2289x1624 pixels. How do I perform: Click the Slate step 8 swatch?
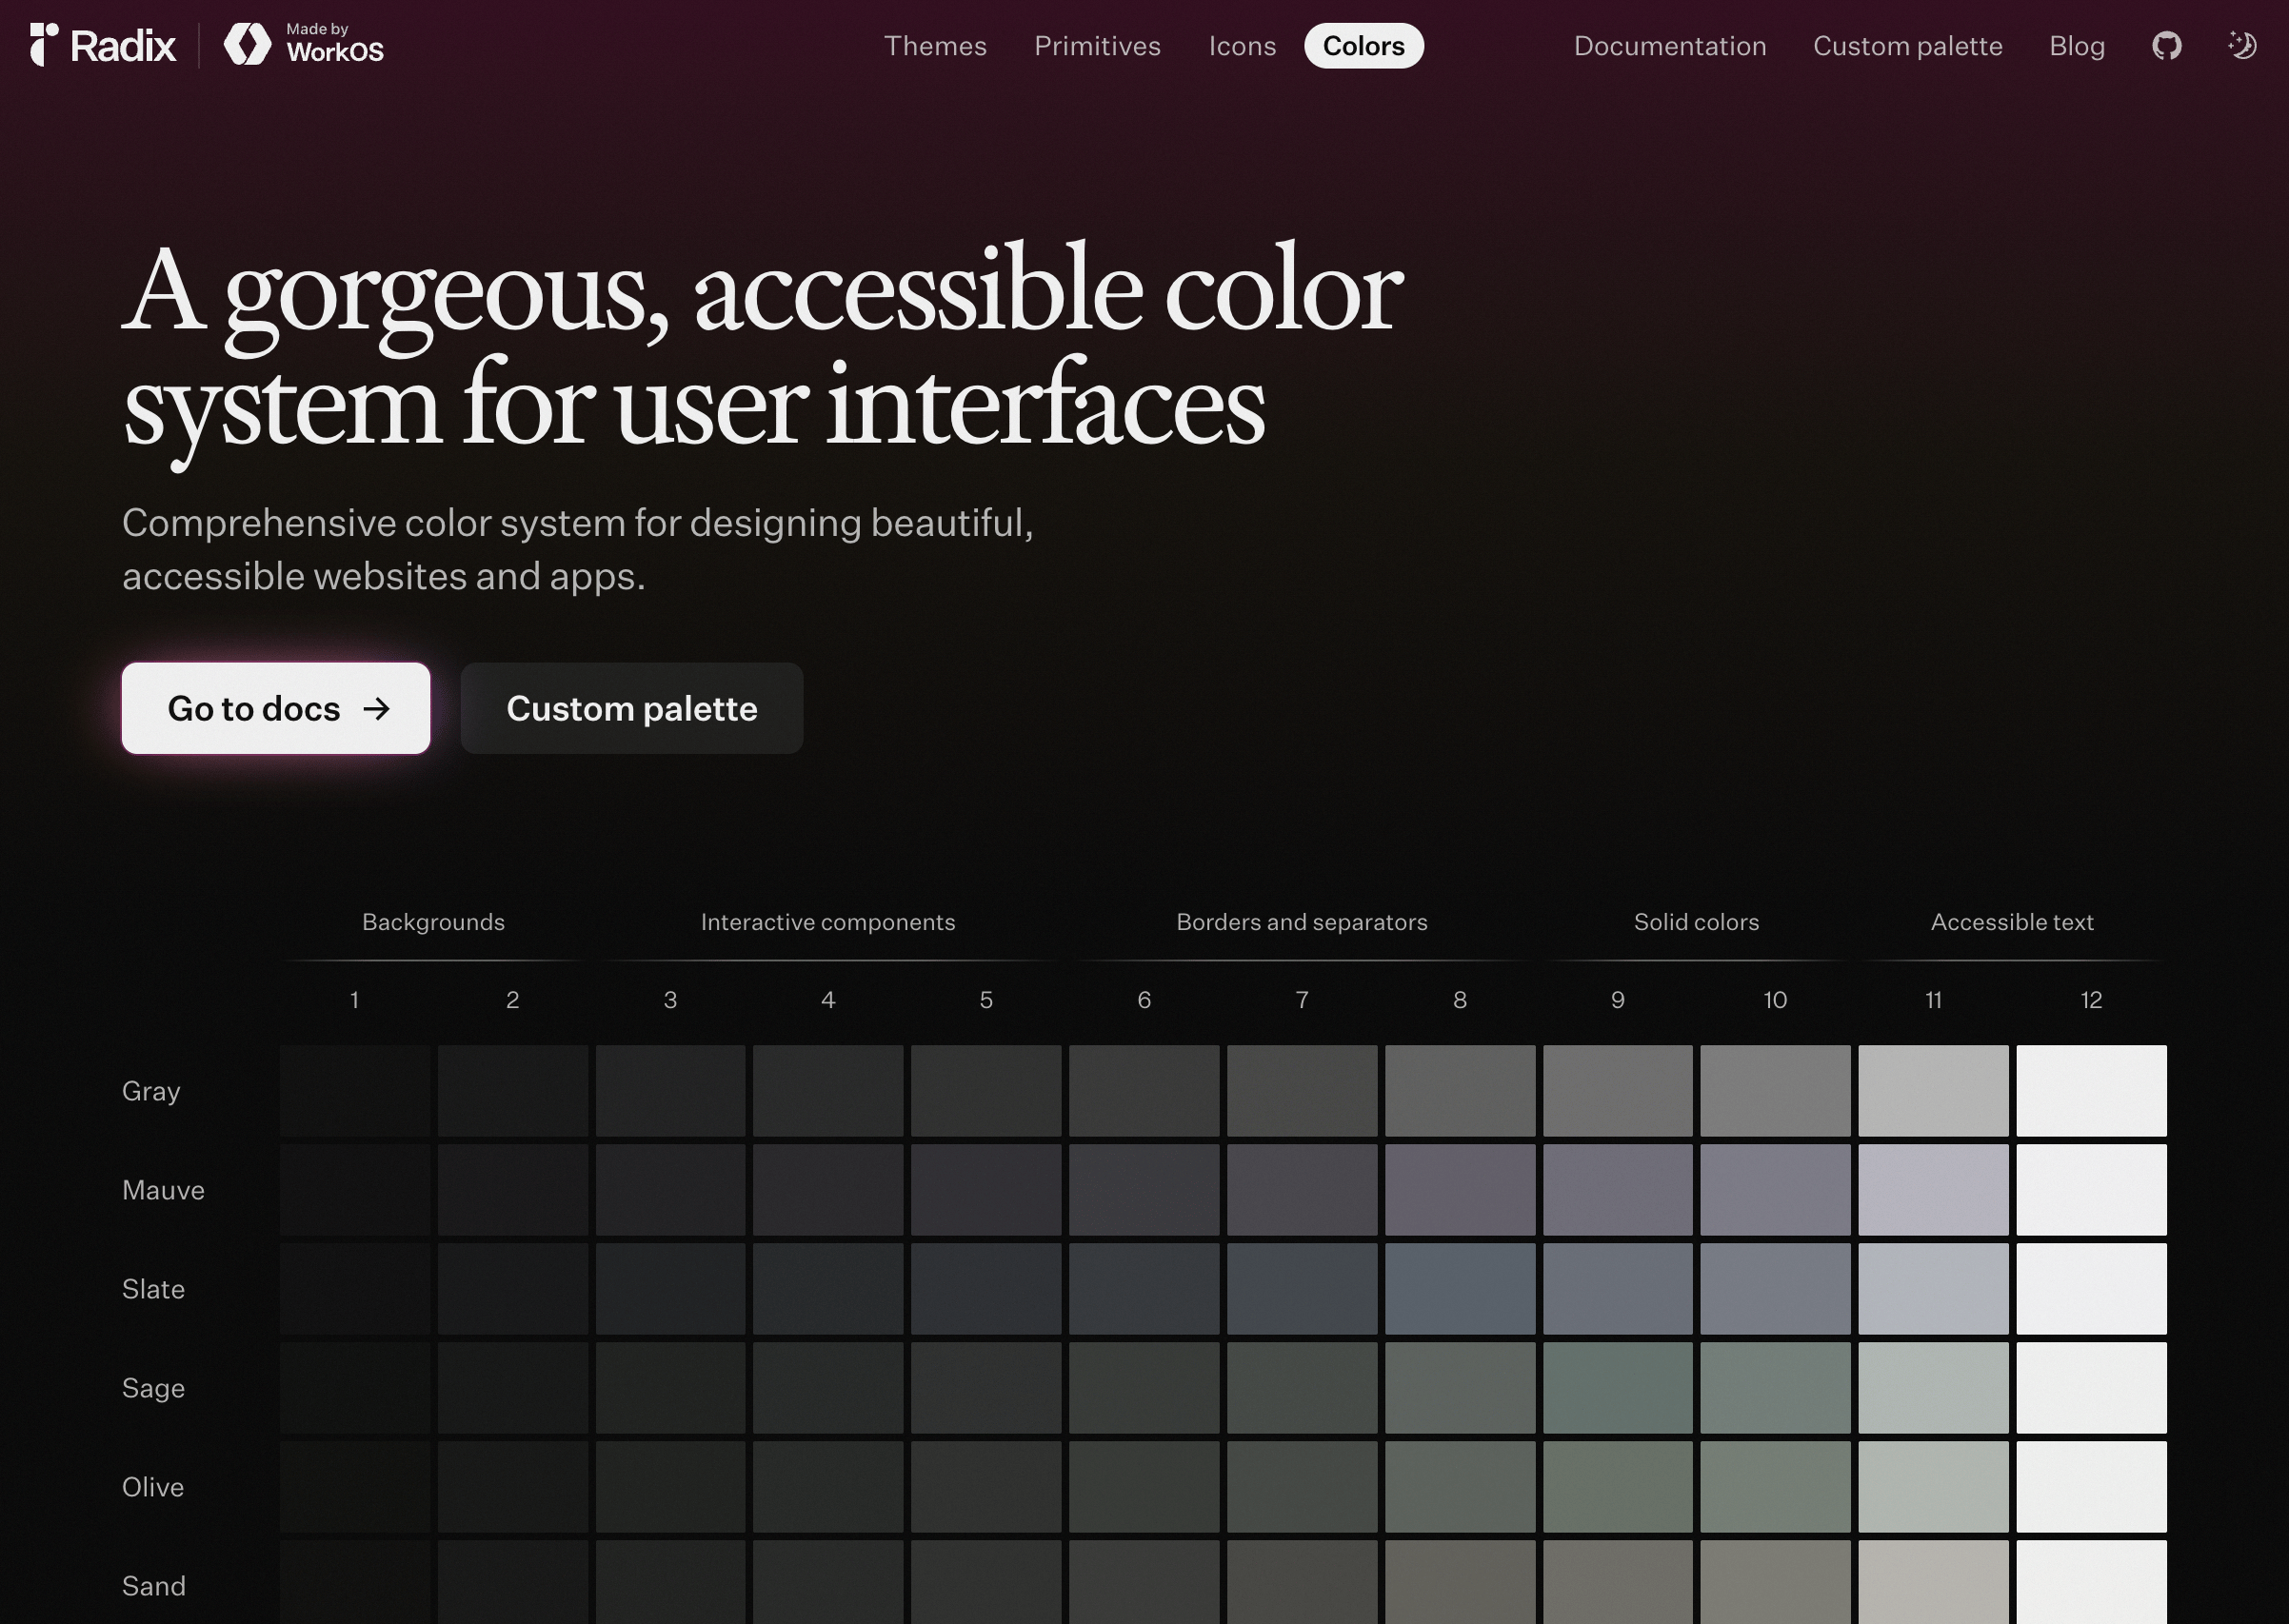click(1459, 1288)
